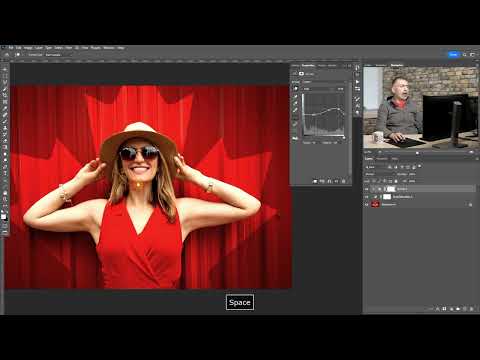
Task: Toggle lock transparent pixels
Action: [374, 181]
